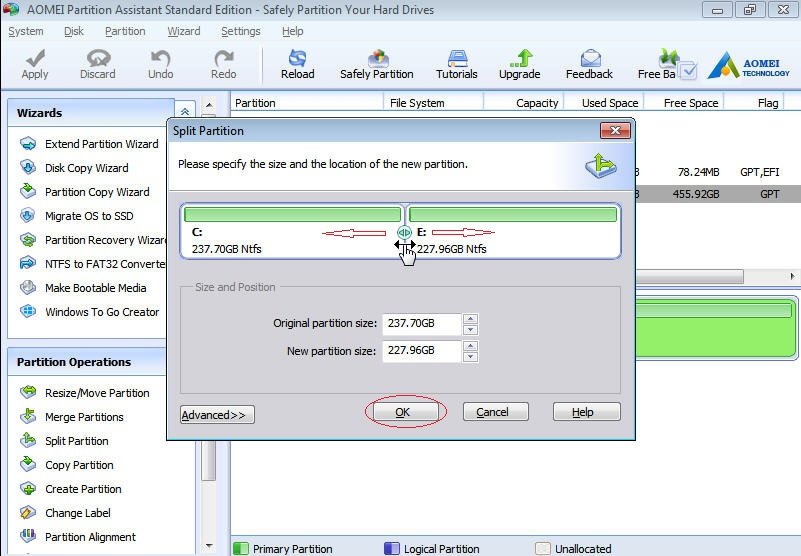
Task: Sort by Flag column header
Action: point(754,103)
